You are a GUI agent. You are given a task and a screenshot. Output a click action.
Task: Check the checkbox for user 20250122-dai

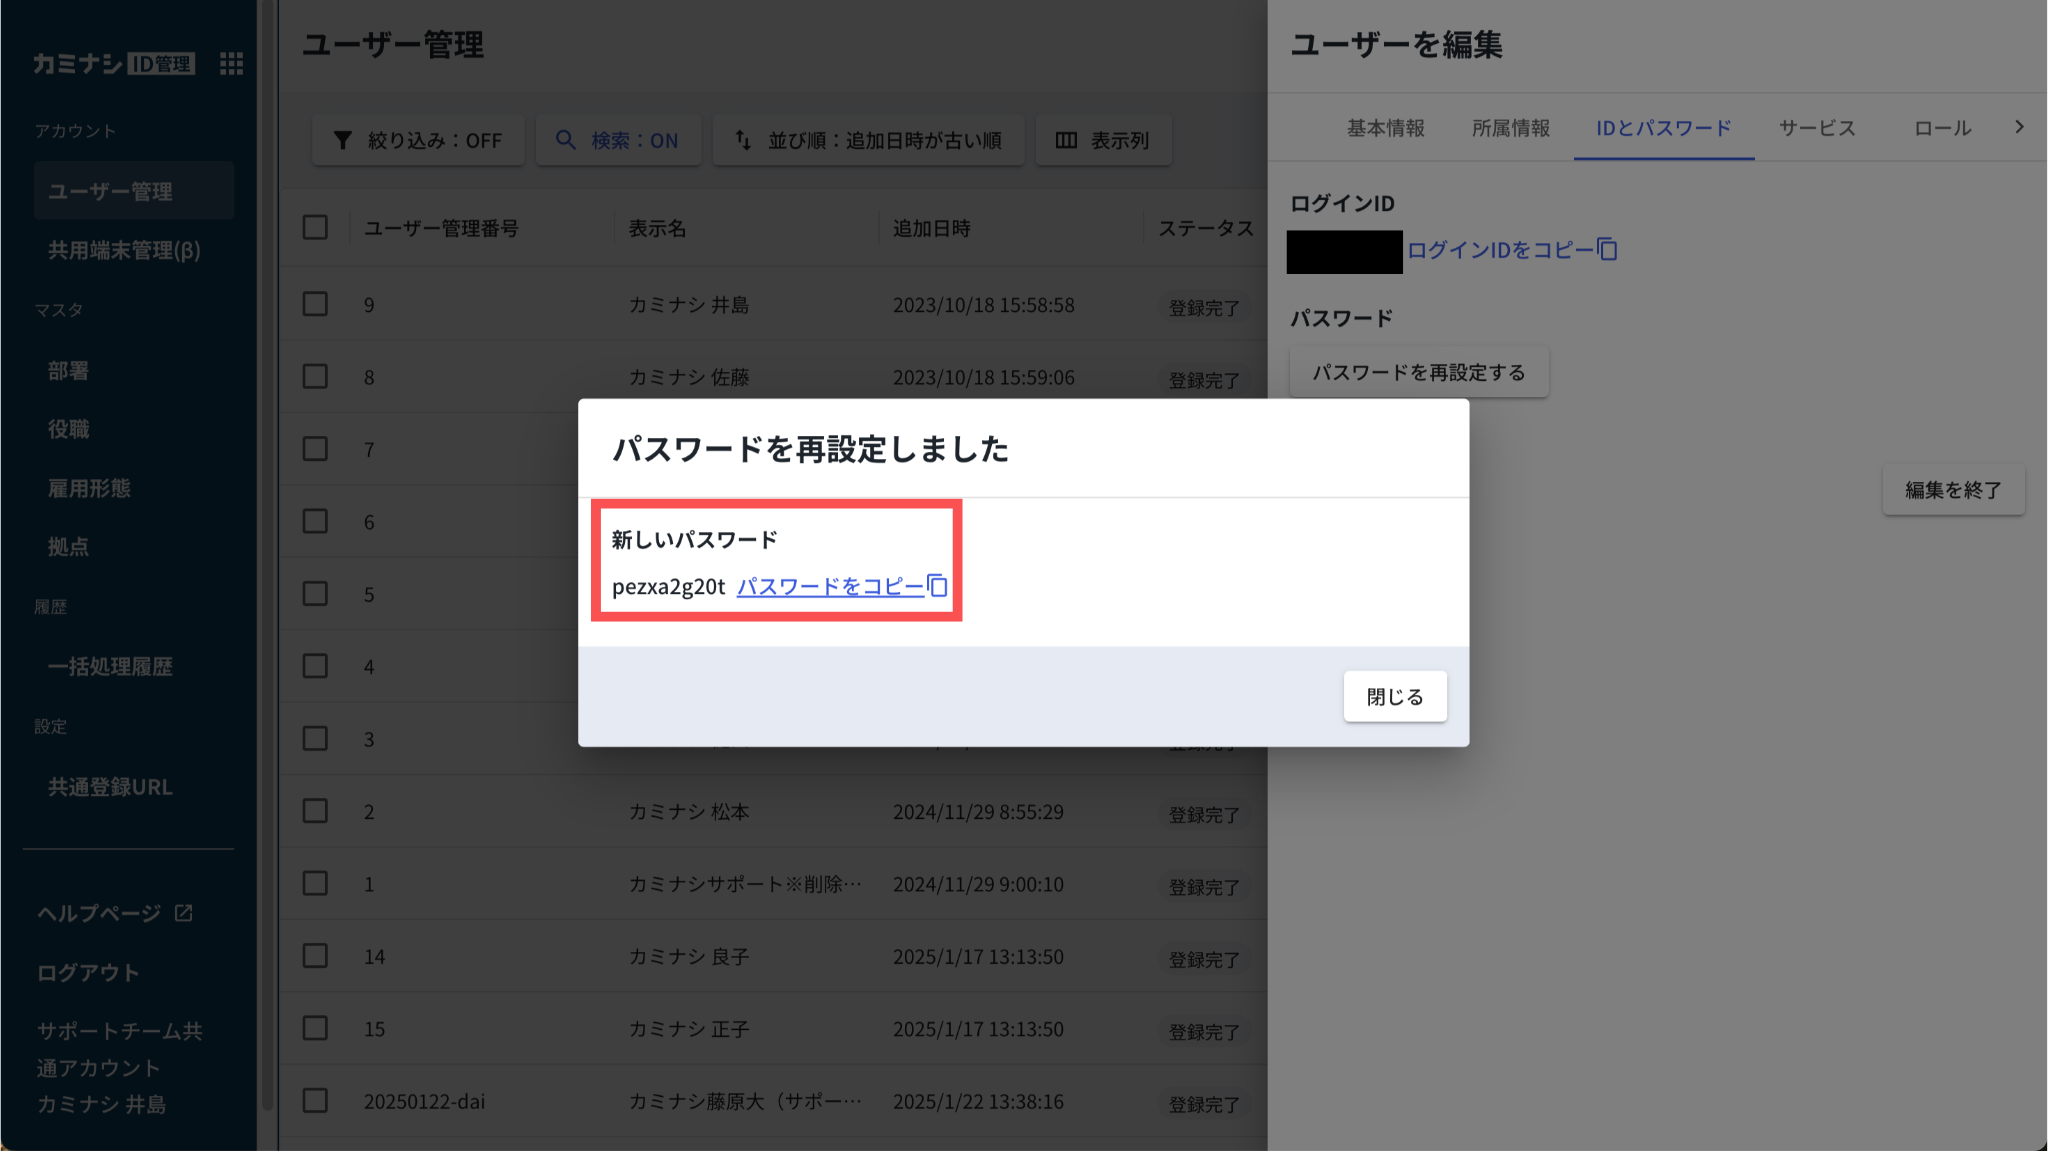click(x=315, y=1101)
